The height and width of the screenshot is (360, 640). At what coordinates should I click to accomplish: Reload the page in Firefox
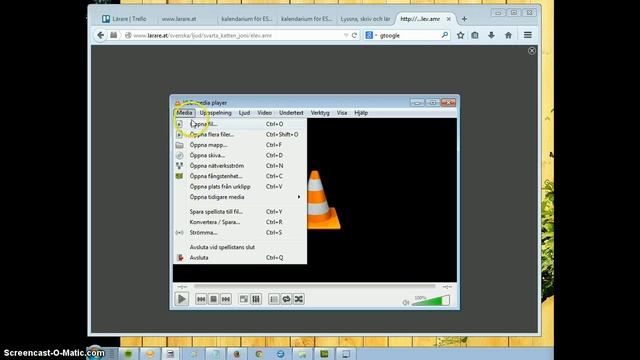point(354,36)
